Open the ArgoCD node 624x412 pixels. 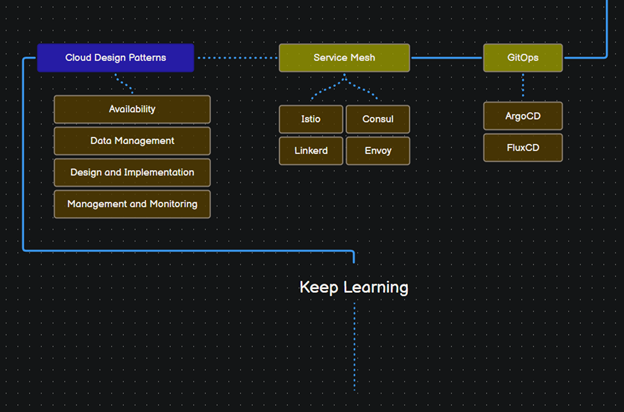(x=522, y=116)
